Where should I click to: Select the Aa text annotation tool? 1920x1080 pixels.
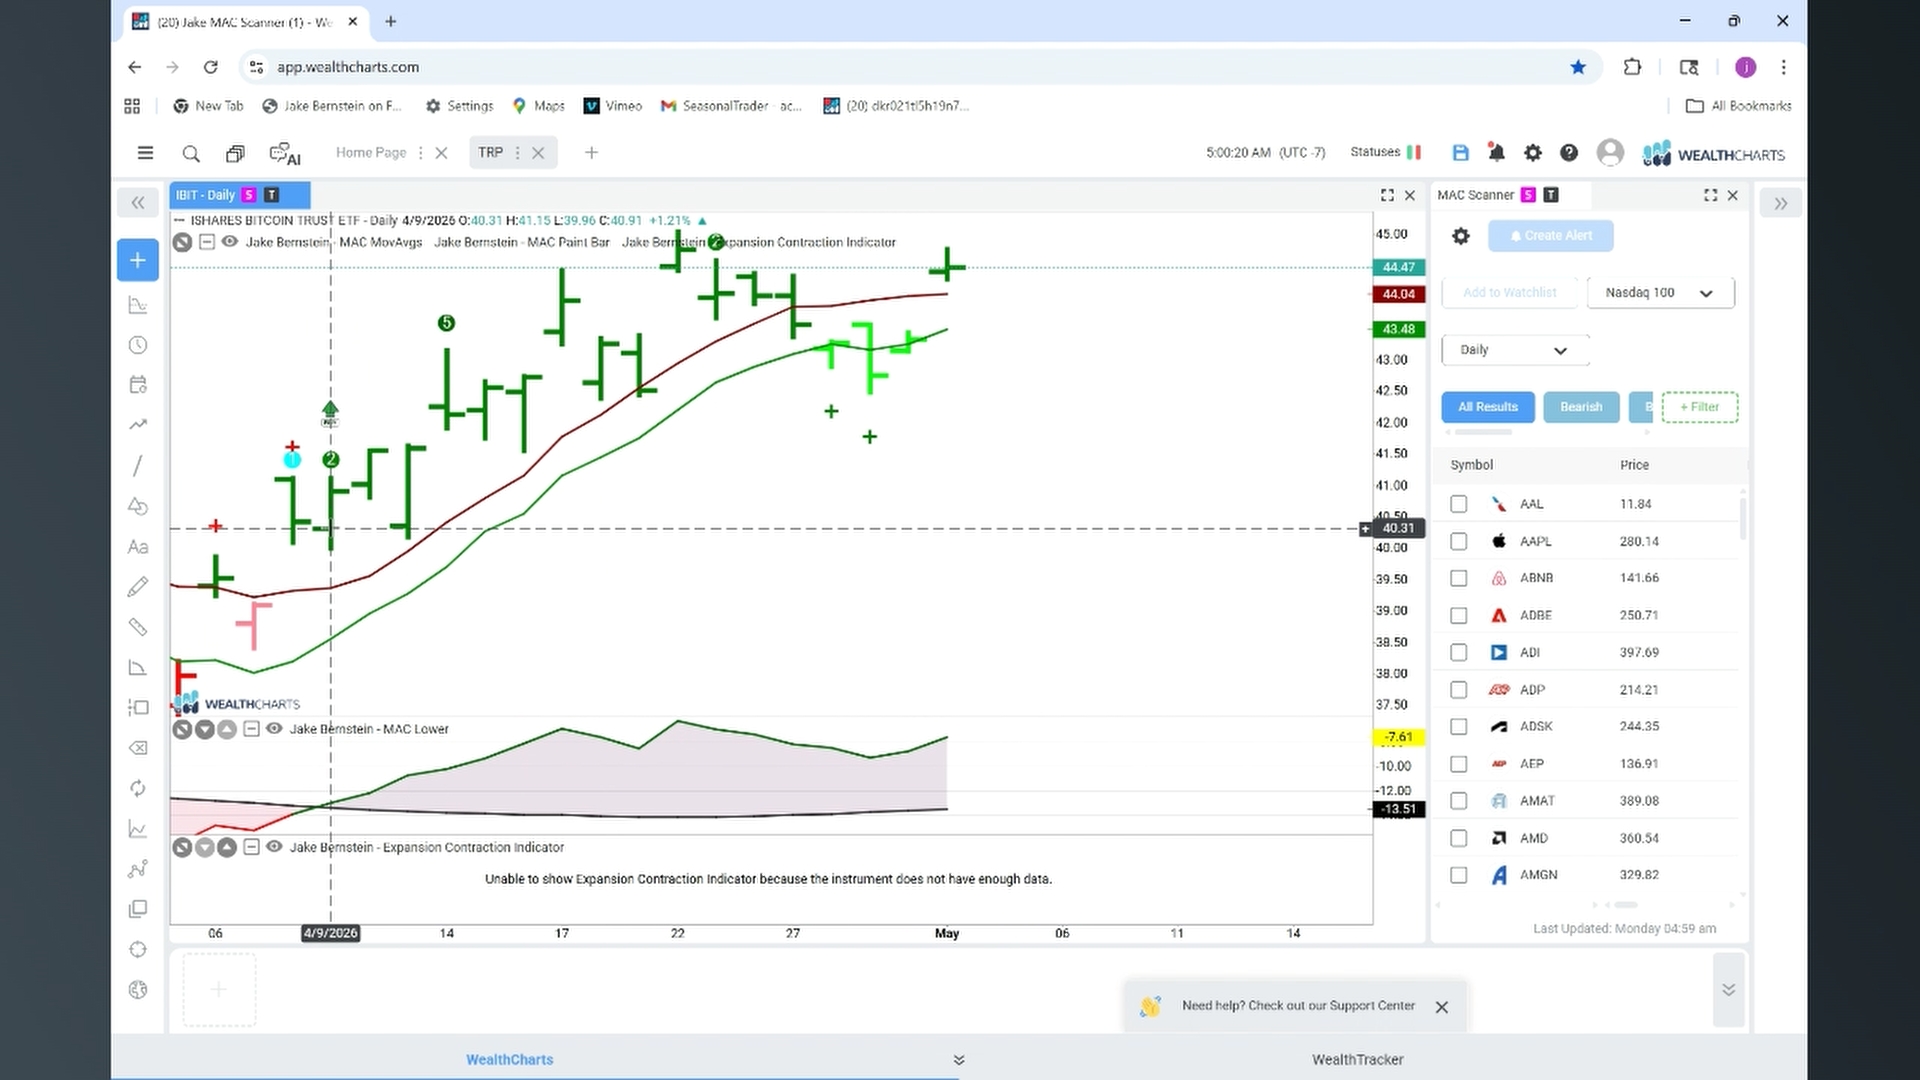(x=138, y=547)
